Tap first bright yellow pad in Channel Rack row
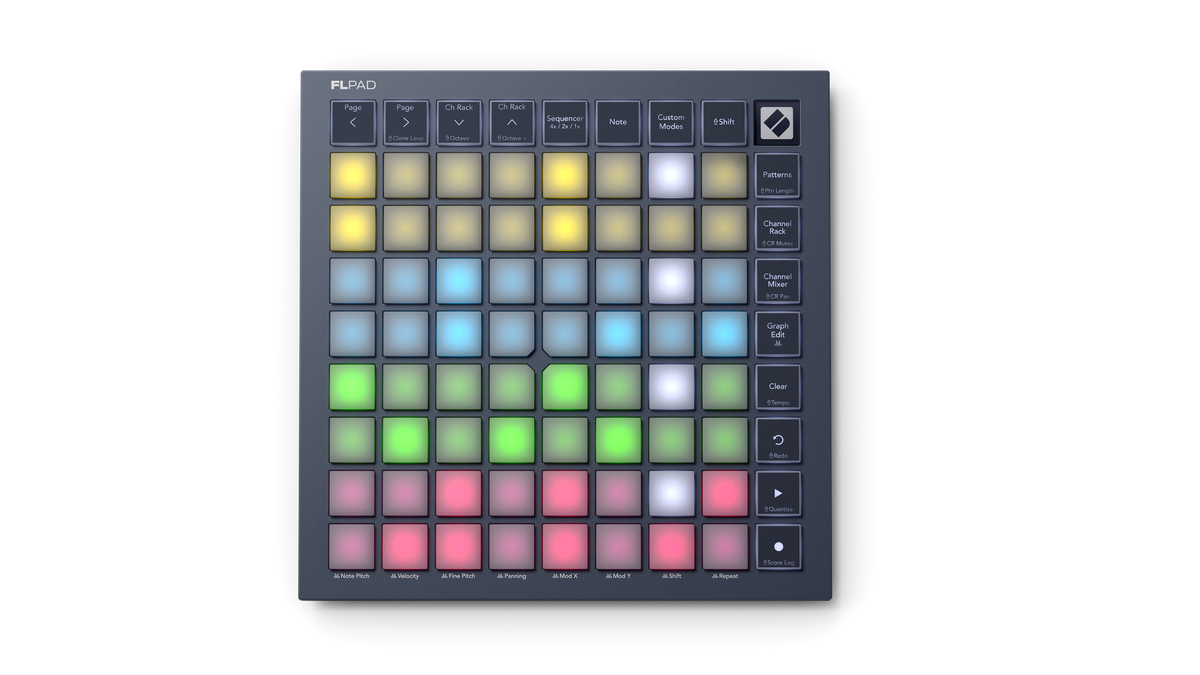The height and width of the screenshot is (675, 1200). tap(353, 228)
